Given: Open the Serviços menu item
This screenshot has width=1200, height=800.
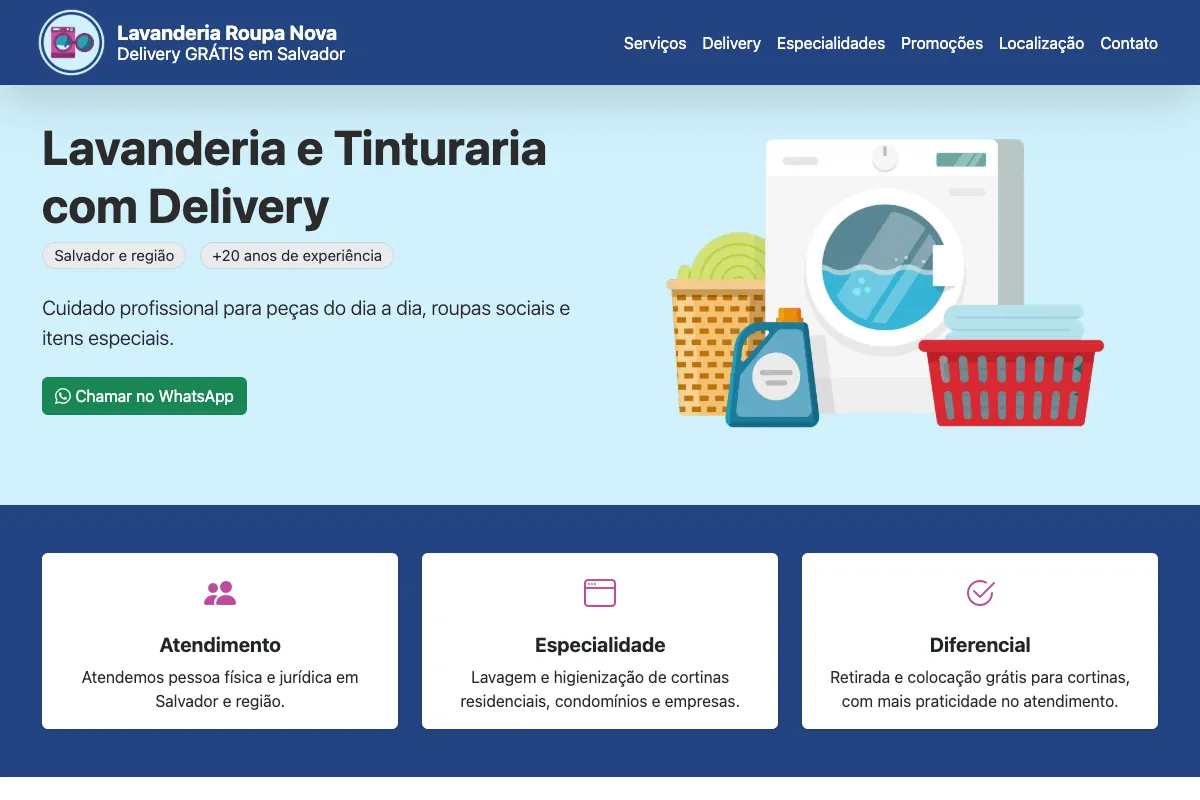Looking at the screenshot, I should click(x=655, y=44).
